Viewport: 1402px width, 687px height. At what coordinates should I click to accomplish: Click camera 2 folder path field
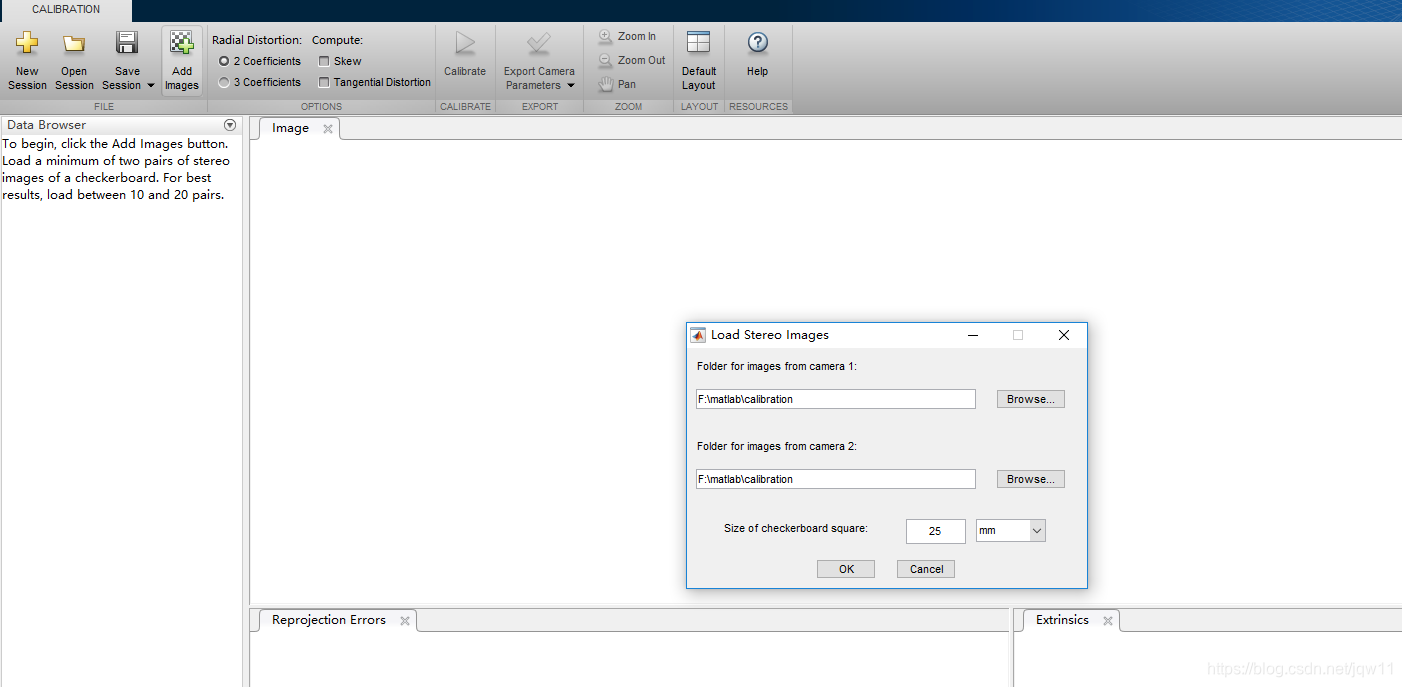tap(836, 479)
